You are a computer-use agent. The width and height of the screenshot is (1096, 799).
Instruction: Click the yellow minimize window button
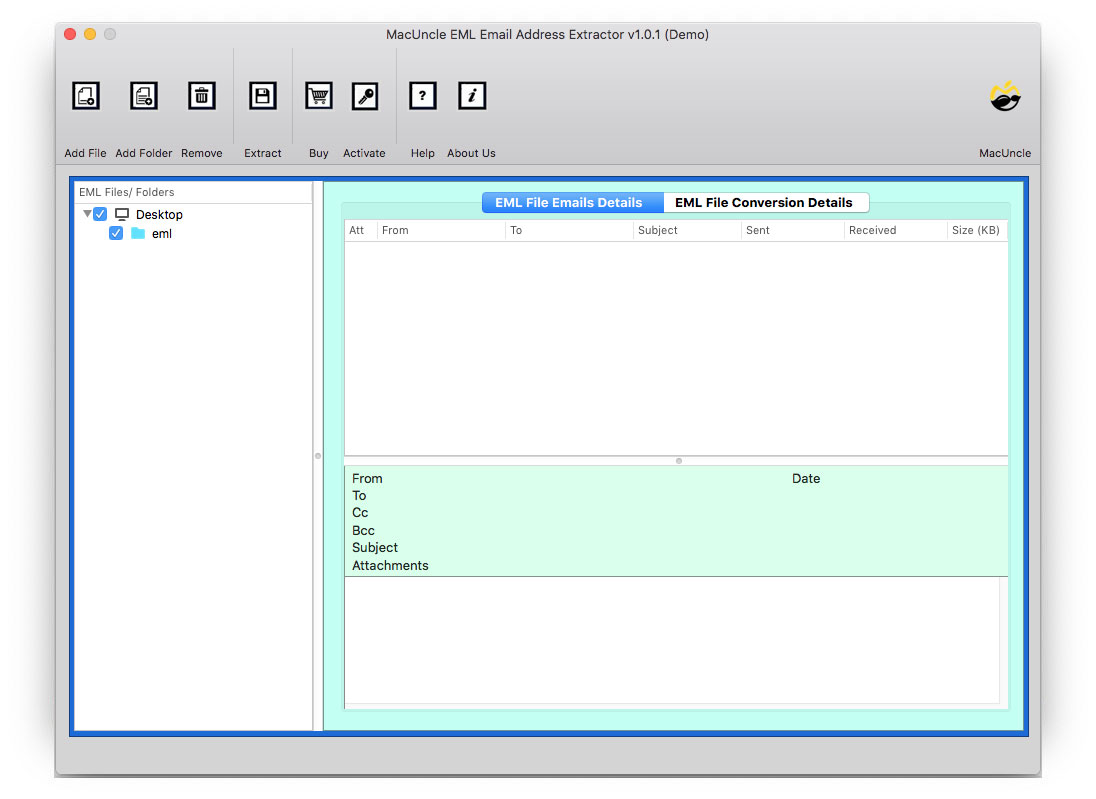tap(90, 34)
